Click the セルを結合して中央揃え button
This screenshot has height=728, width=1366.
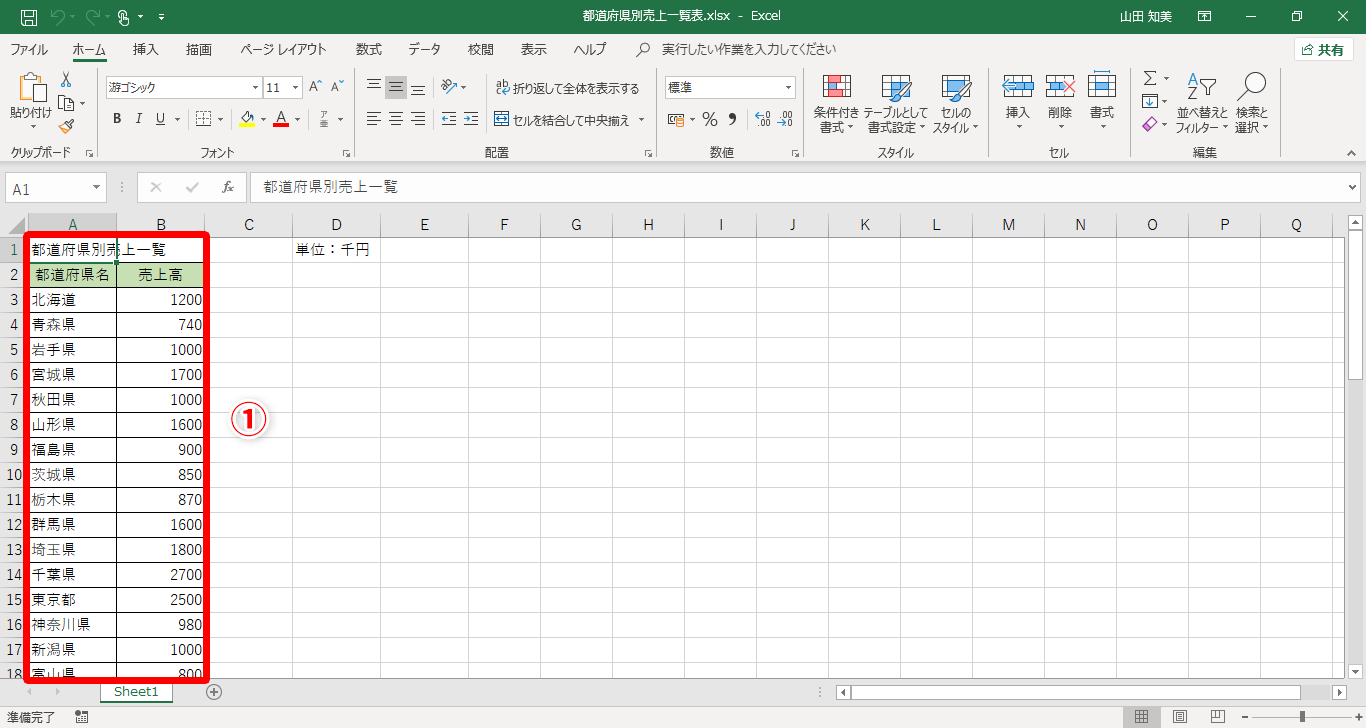[563, 120]
